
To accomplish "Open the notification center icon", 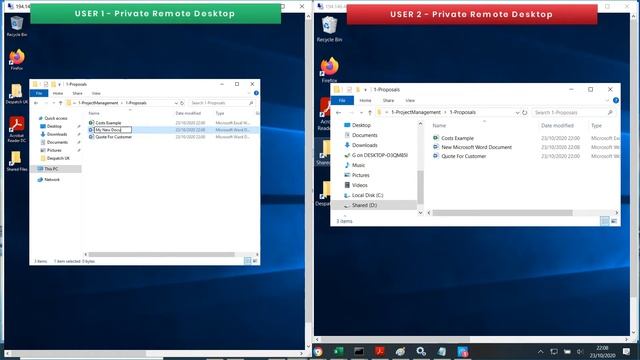I will [x=627, y=351].
